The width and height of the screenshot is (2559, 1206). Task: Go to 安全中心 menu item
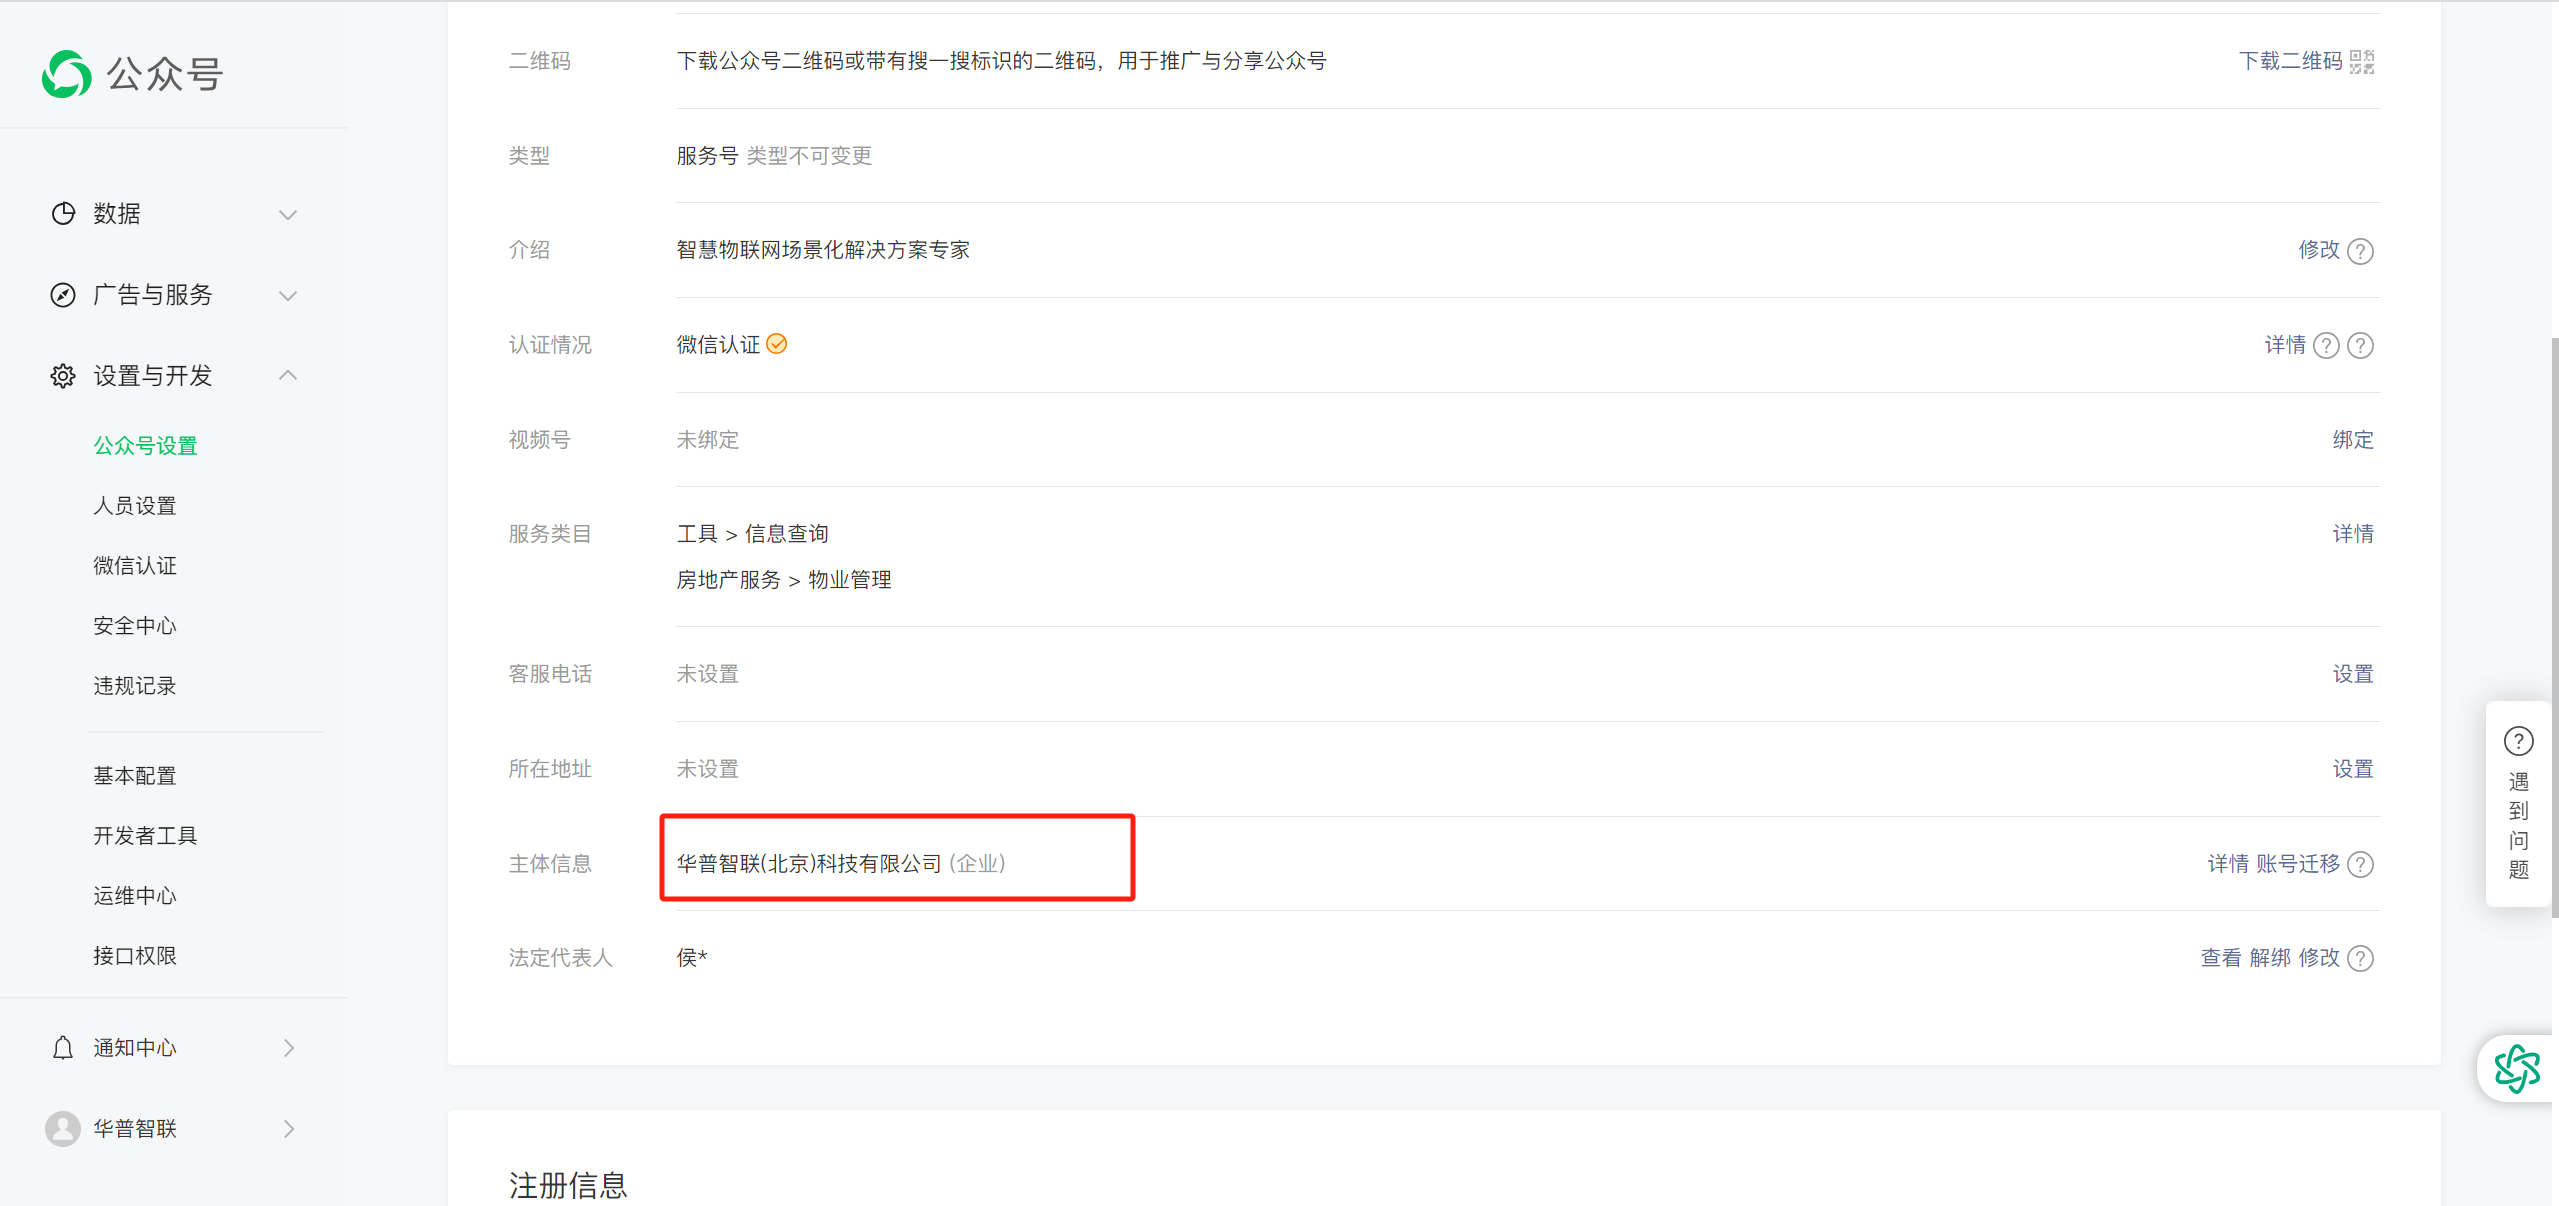[135, 626]
